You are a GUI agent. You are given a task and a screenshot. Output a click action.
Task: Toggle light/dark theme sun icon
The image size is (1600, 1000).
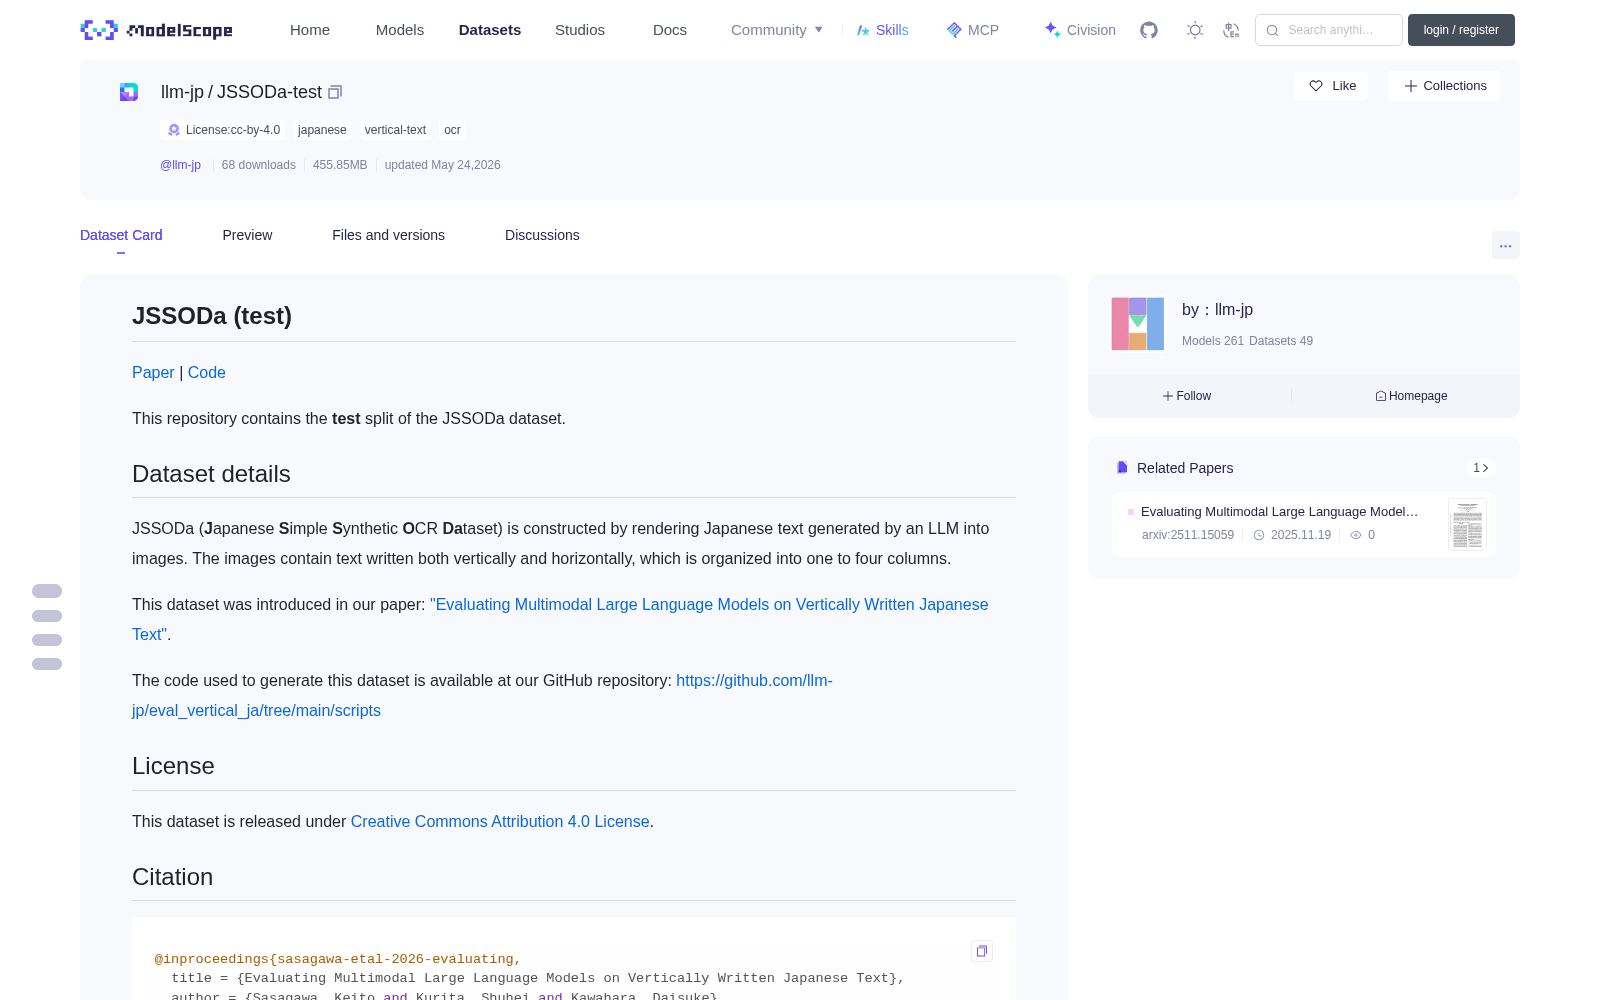click(x=1195, y=30)
